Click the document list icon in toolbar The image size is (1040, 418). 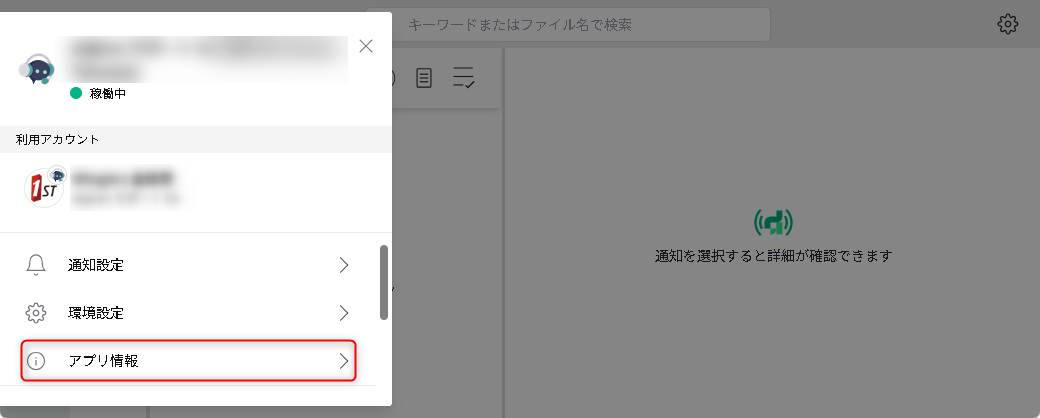[x=424, y=78]
